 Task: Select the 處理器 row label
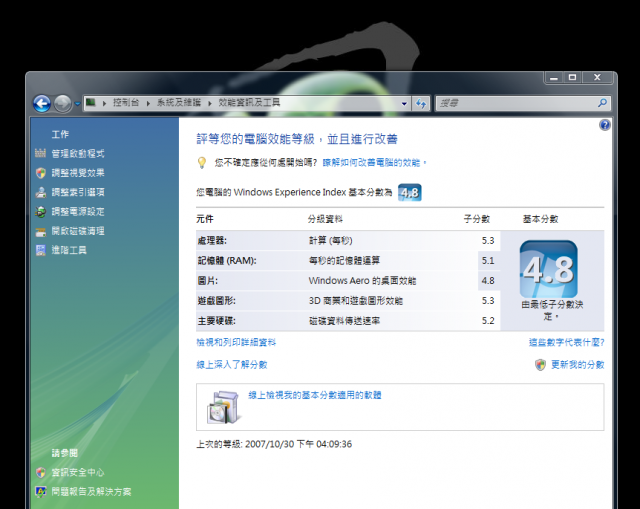pyautogui.click(x=212, y=241)
